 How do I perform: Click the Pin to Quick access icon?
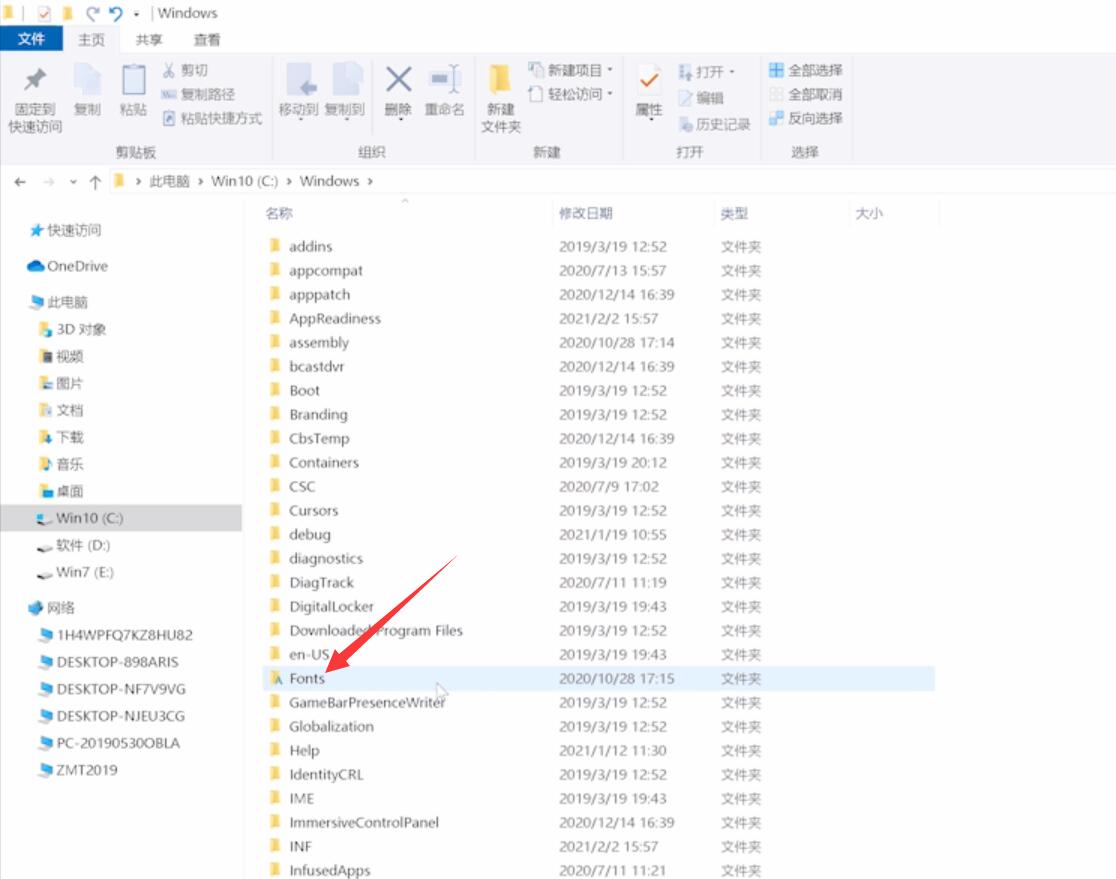pyautogui.click(x=34, y=80)
